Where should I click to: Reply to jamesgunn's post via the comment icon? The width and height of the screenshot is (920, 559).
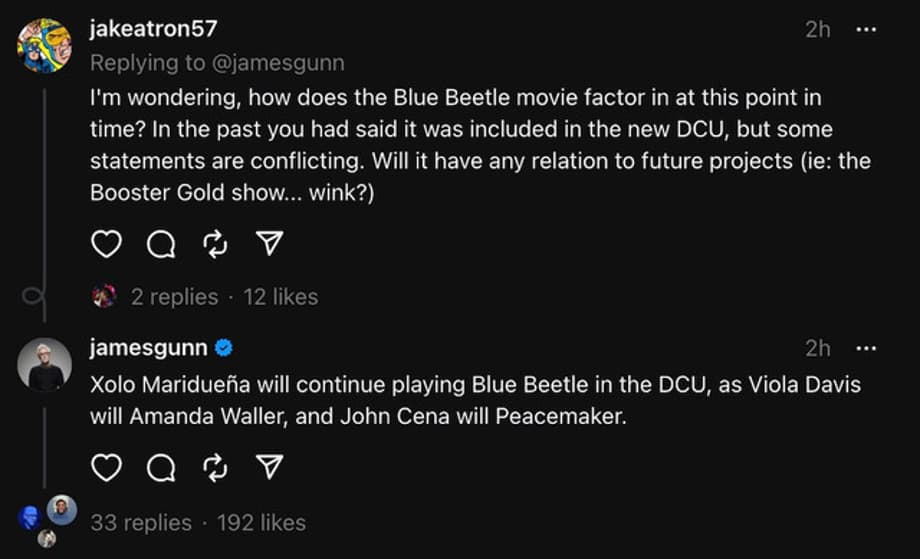pyautogui.click(x=160, y=468)
